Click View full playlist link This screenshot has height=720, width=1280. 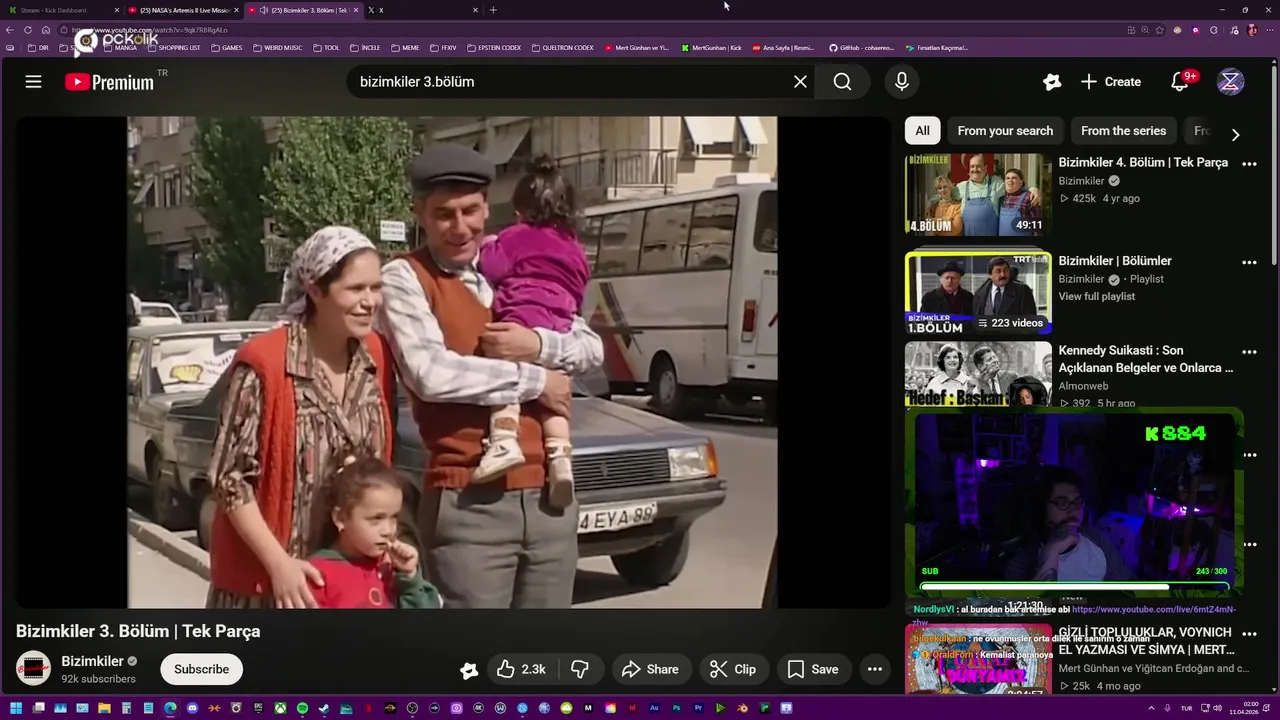1097,296
